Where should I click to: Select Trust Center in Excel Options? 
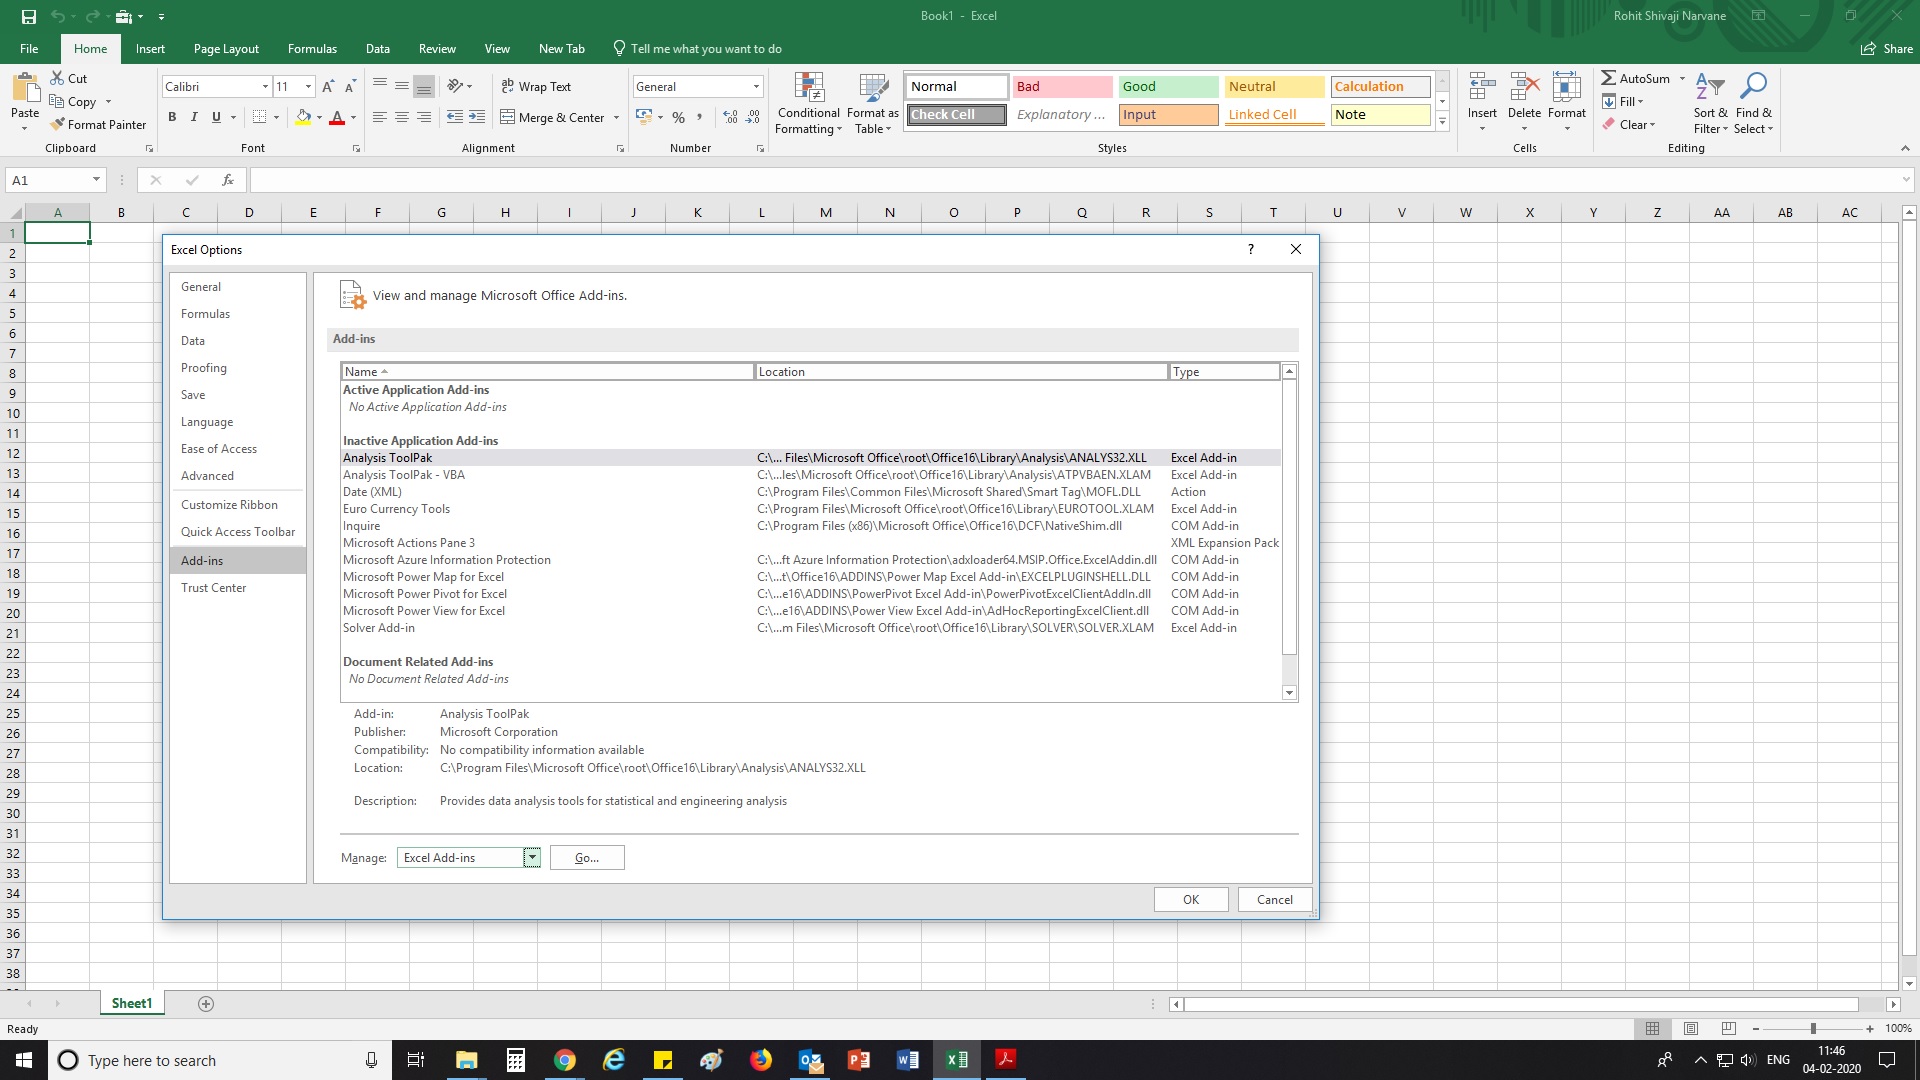pyautogui.click(x=213, y=588)
